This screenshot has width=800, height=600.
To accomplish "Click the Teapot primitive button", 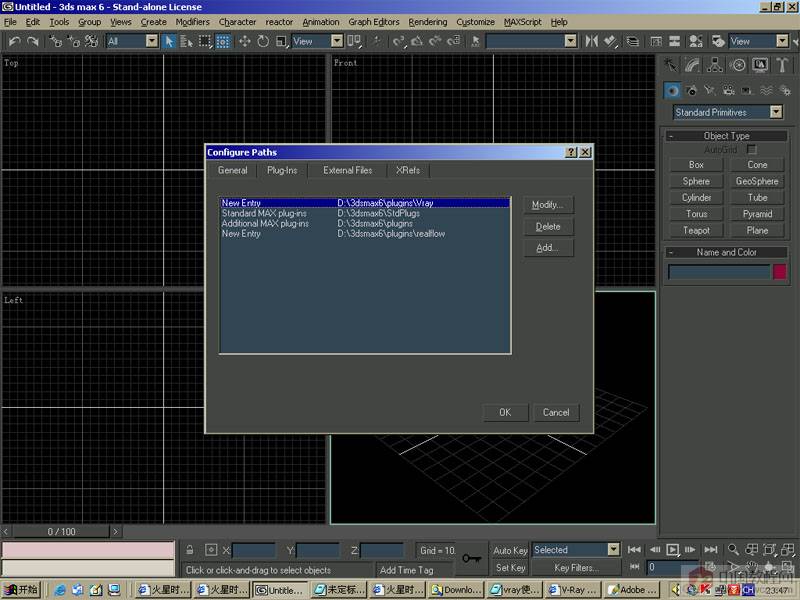I will pos(696,231).
